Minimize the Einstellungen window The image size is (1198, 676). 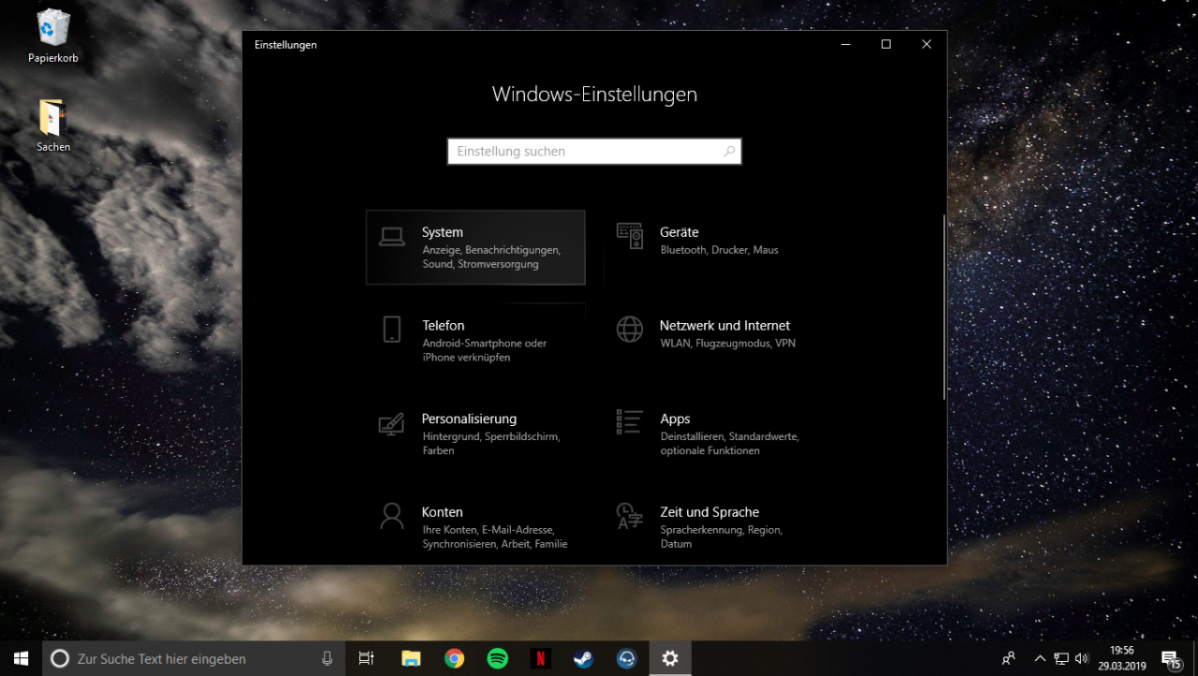tap(846, 44)
